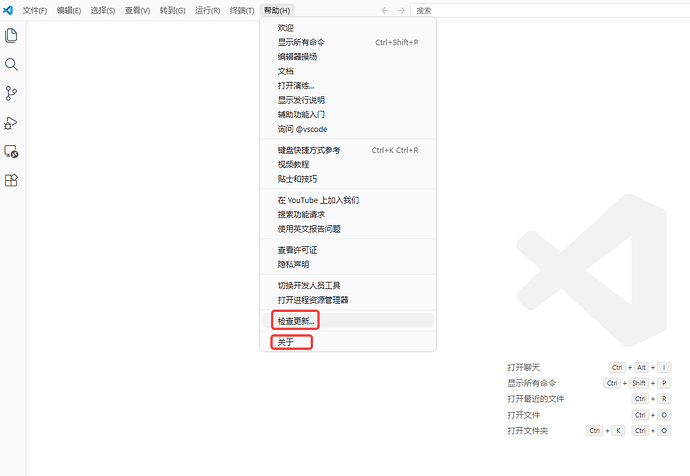
Task: Select 显示发行说明 menu entry
Action: [348, 100]
